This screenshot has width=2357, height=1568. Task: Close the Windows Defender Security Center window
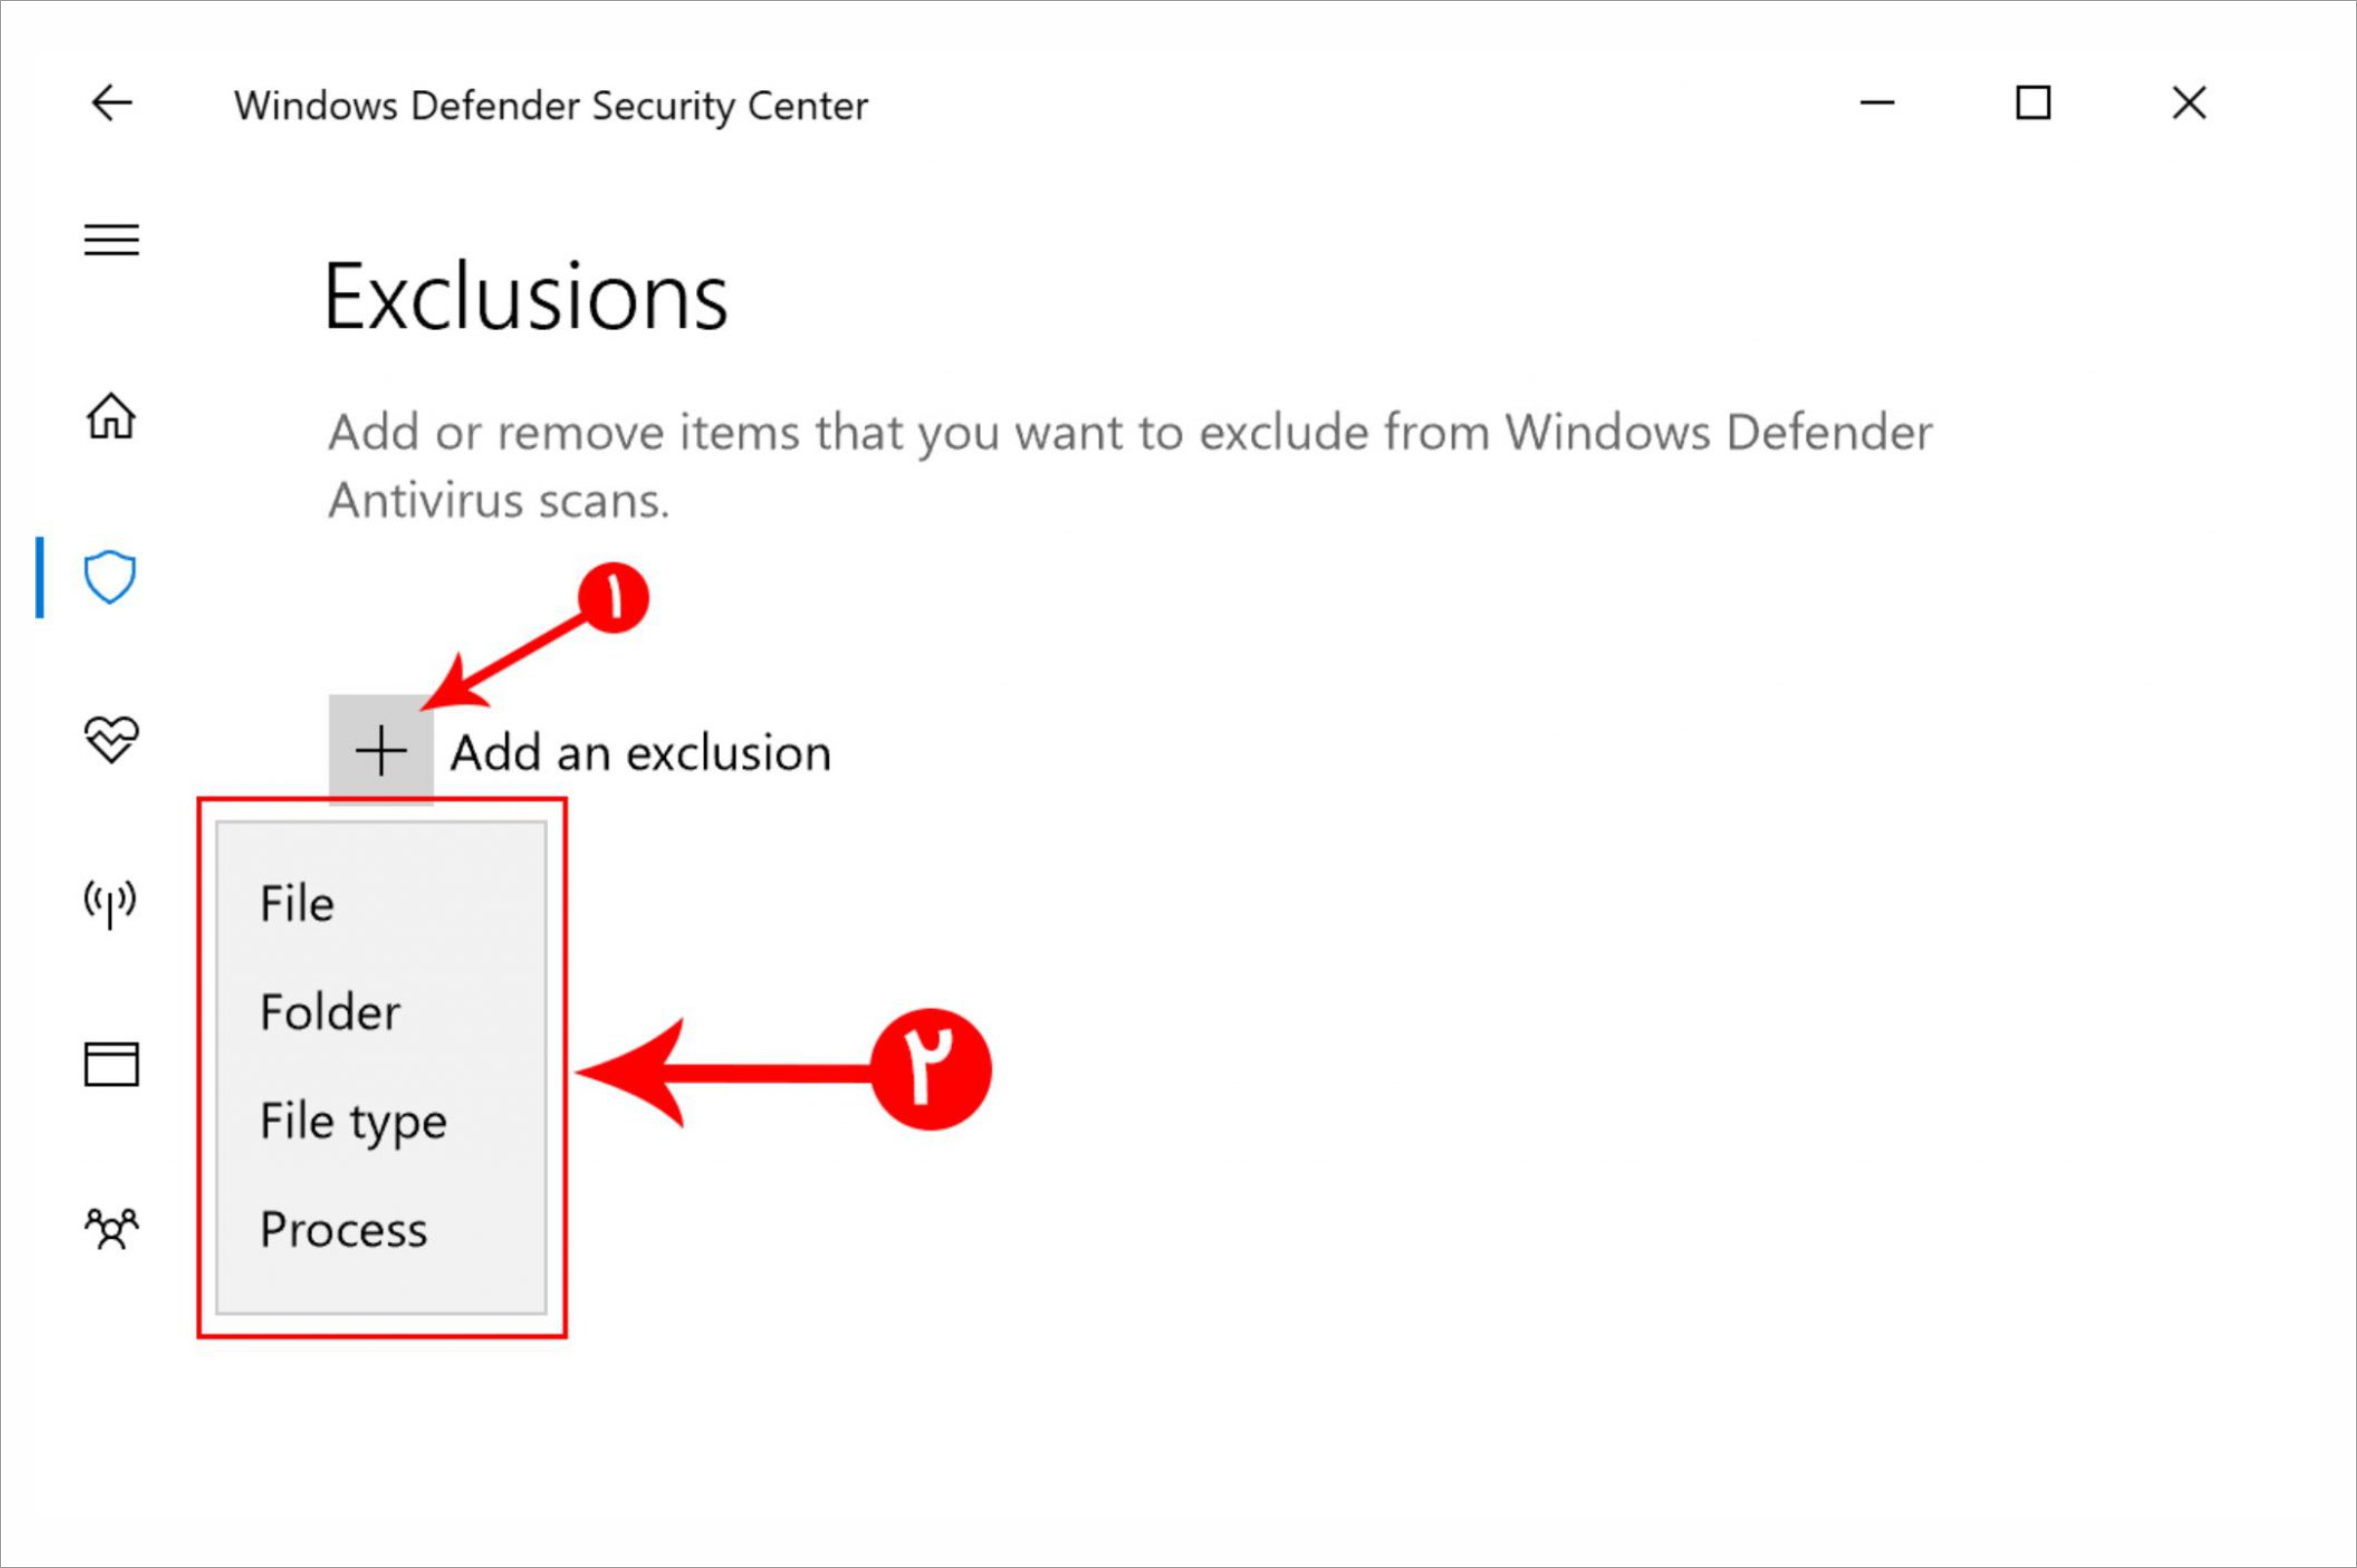pyautogui.click(x=2189, y=103)
